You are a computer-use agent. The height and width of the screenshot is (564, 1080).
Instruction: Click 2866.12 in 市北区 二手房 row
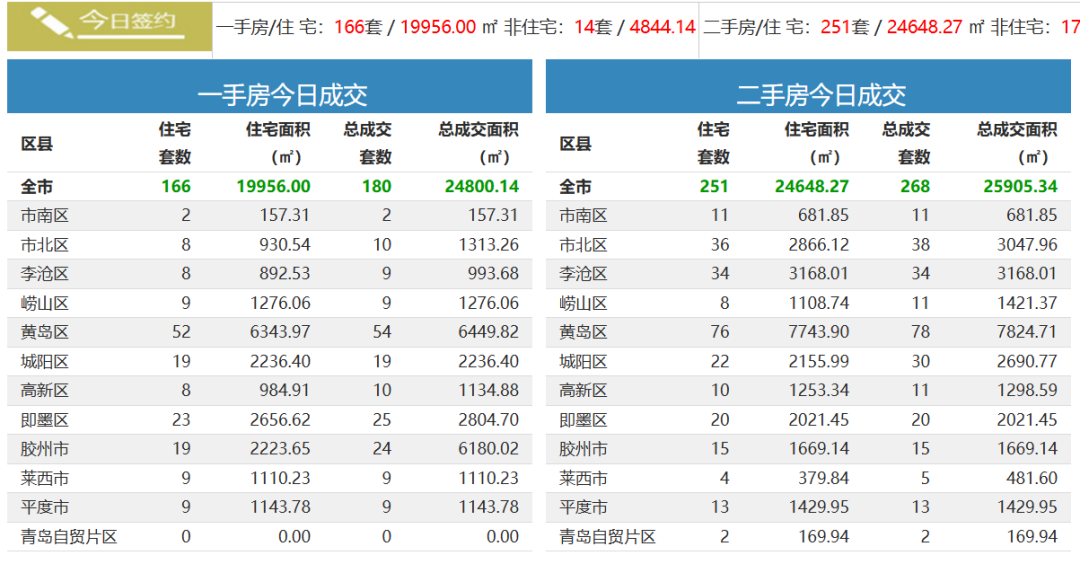pyautogui.click(x=819, y=245)
